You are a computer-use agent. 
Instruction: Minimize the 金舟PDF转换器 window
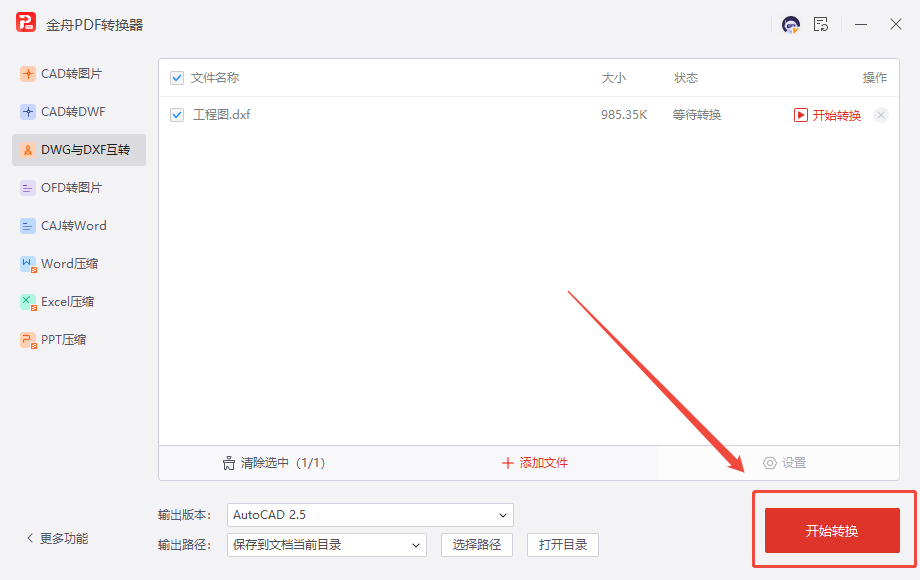click(861, 25)
